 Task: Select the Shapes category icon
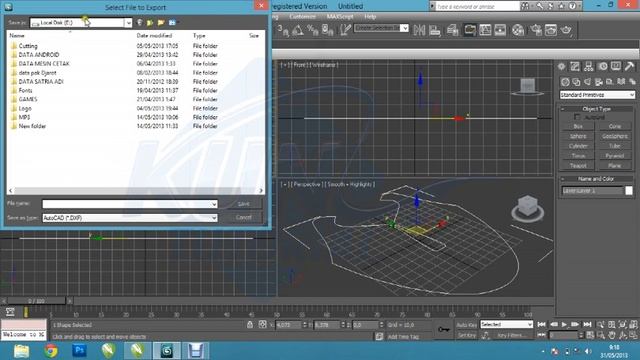(576, 82)
